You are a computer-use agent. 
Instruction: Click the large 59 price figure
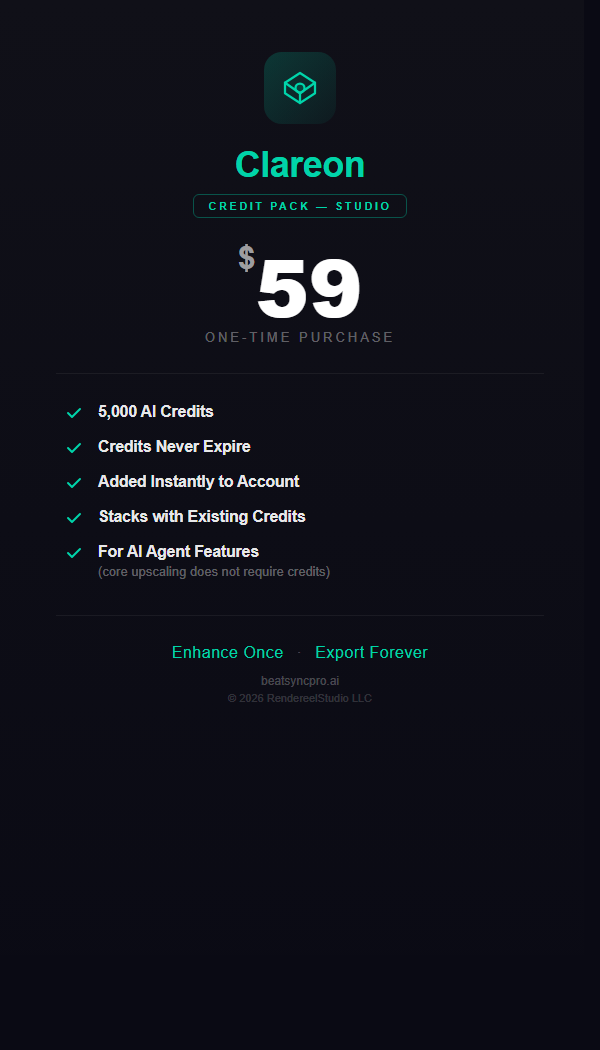pyautogui.click(x=308, y=290)
